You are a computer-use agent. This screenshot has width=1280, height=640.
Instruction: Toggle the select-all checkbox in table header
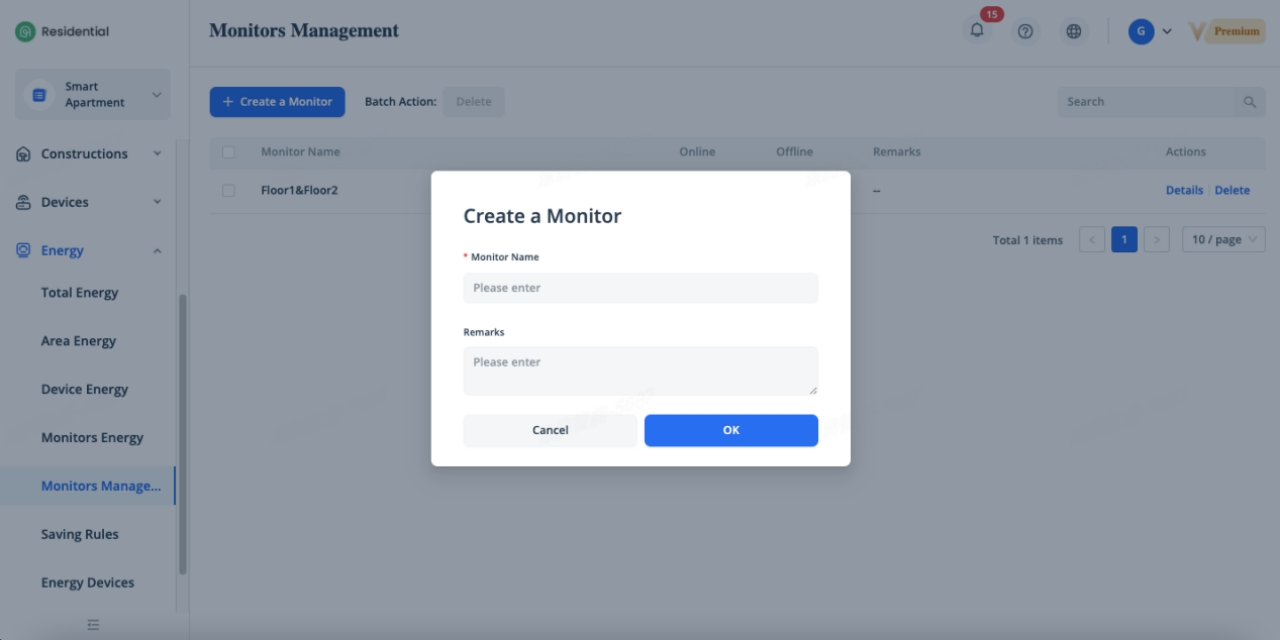click(229, 152)
